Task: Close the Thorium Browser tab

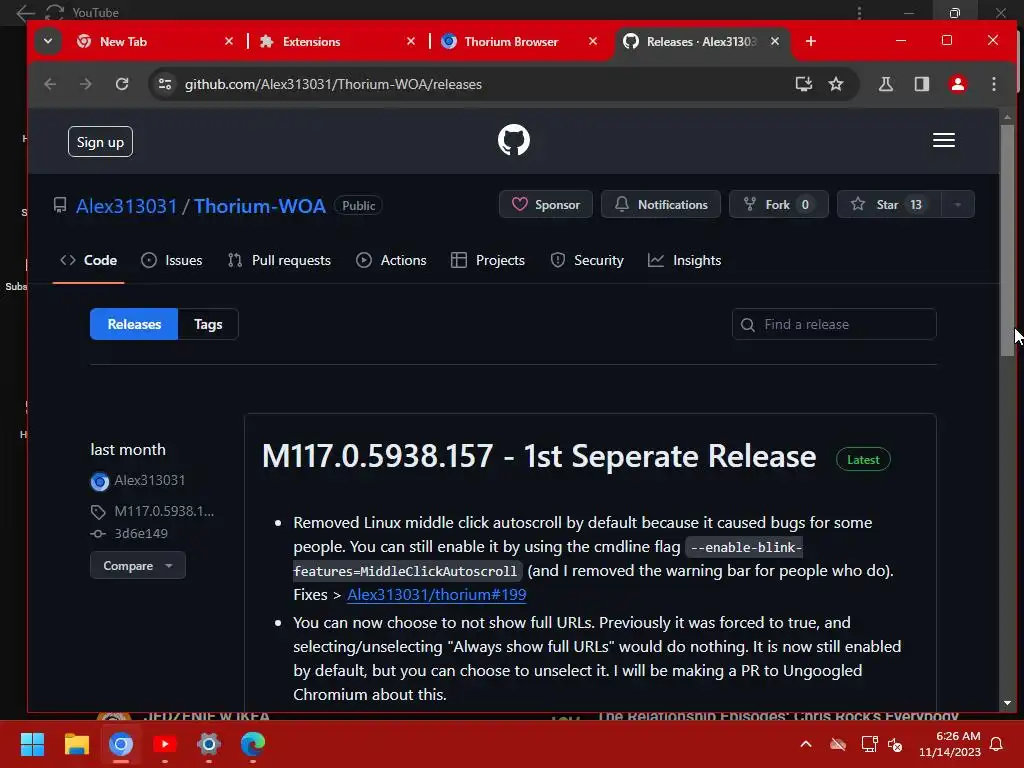Action: click(593, 41)
